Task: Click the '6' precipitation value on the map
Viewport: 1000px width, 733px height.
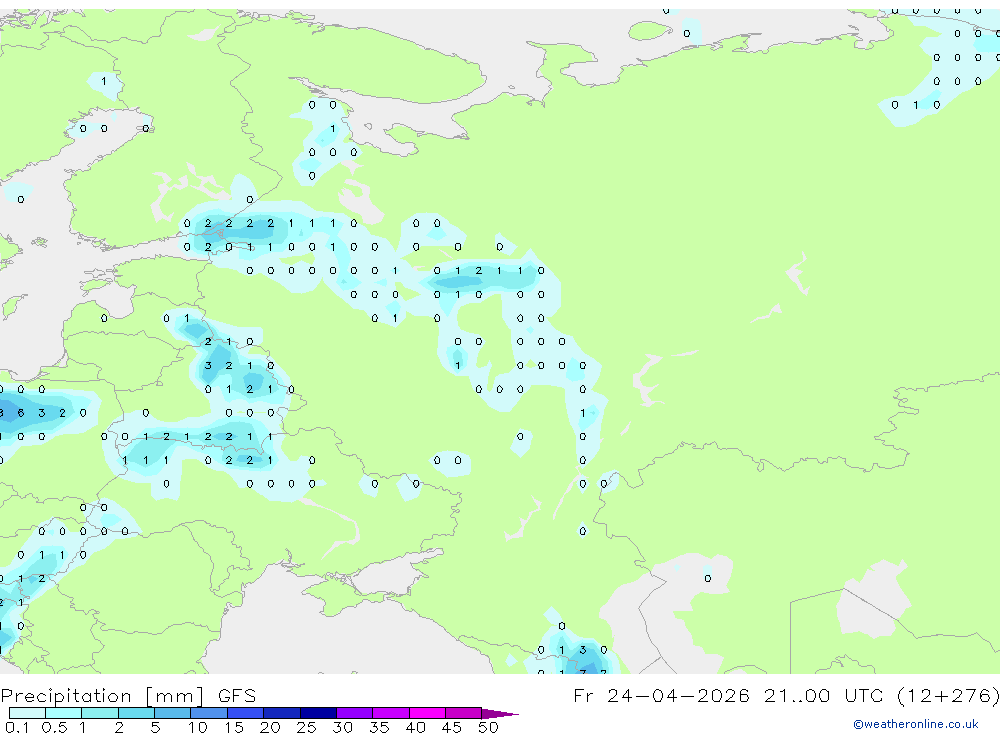Action: pos(21,413)
